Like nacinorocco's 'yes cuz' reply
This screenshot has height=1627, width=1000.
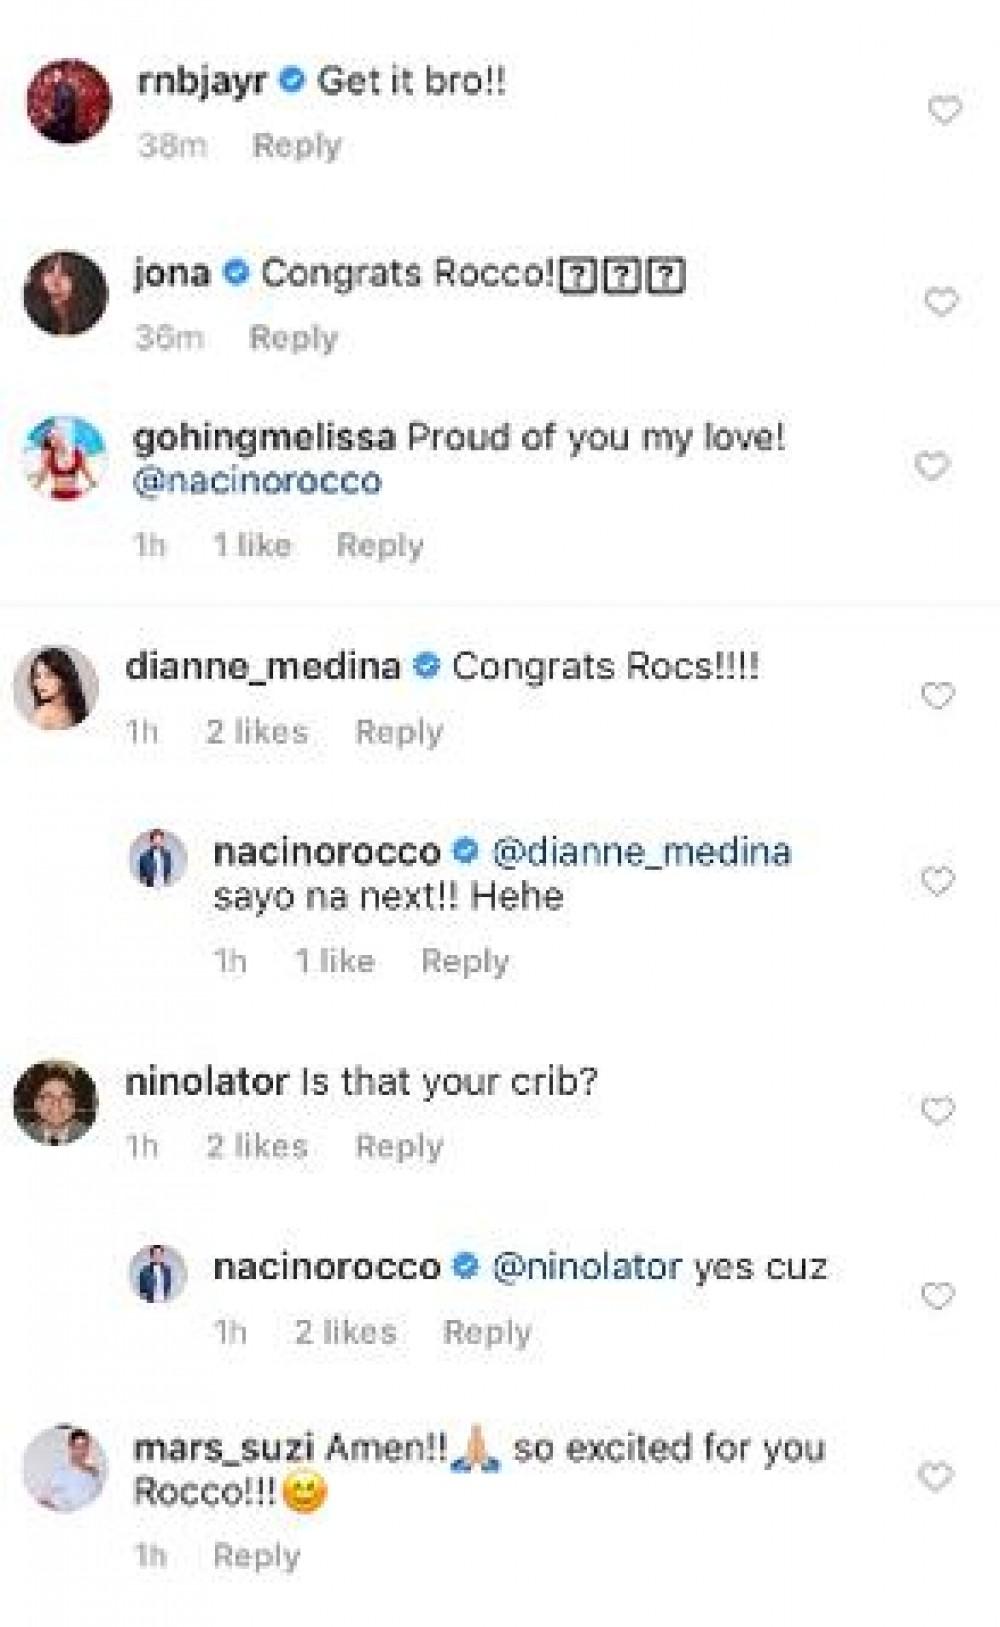pyautogui.click(x=937, y=1296)
